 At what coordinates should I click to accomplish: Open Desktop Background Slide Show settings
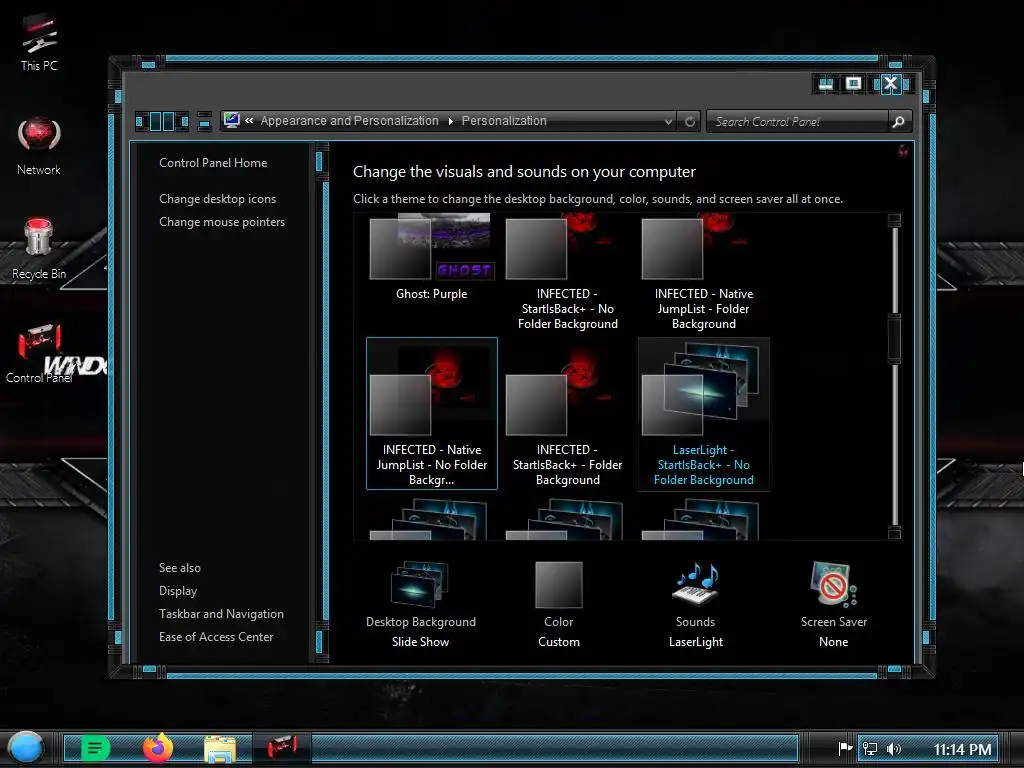(421, 604)
